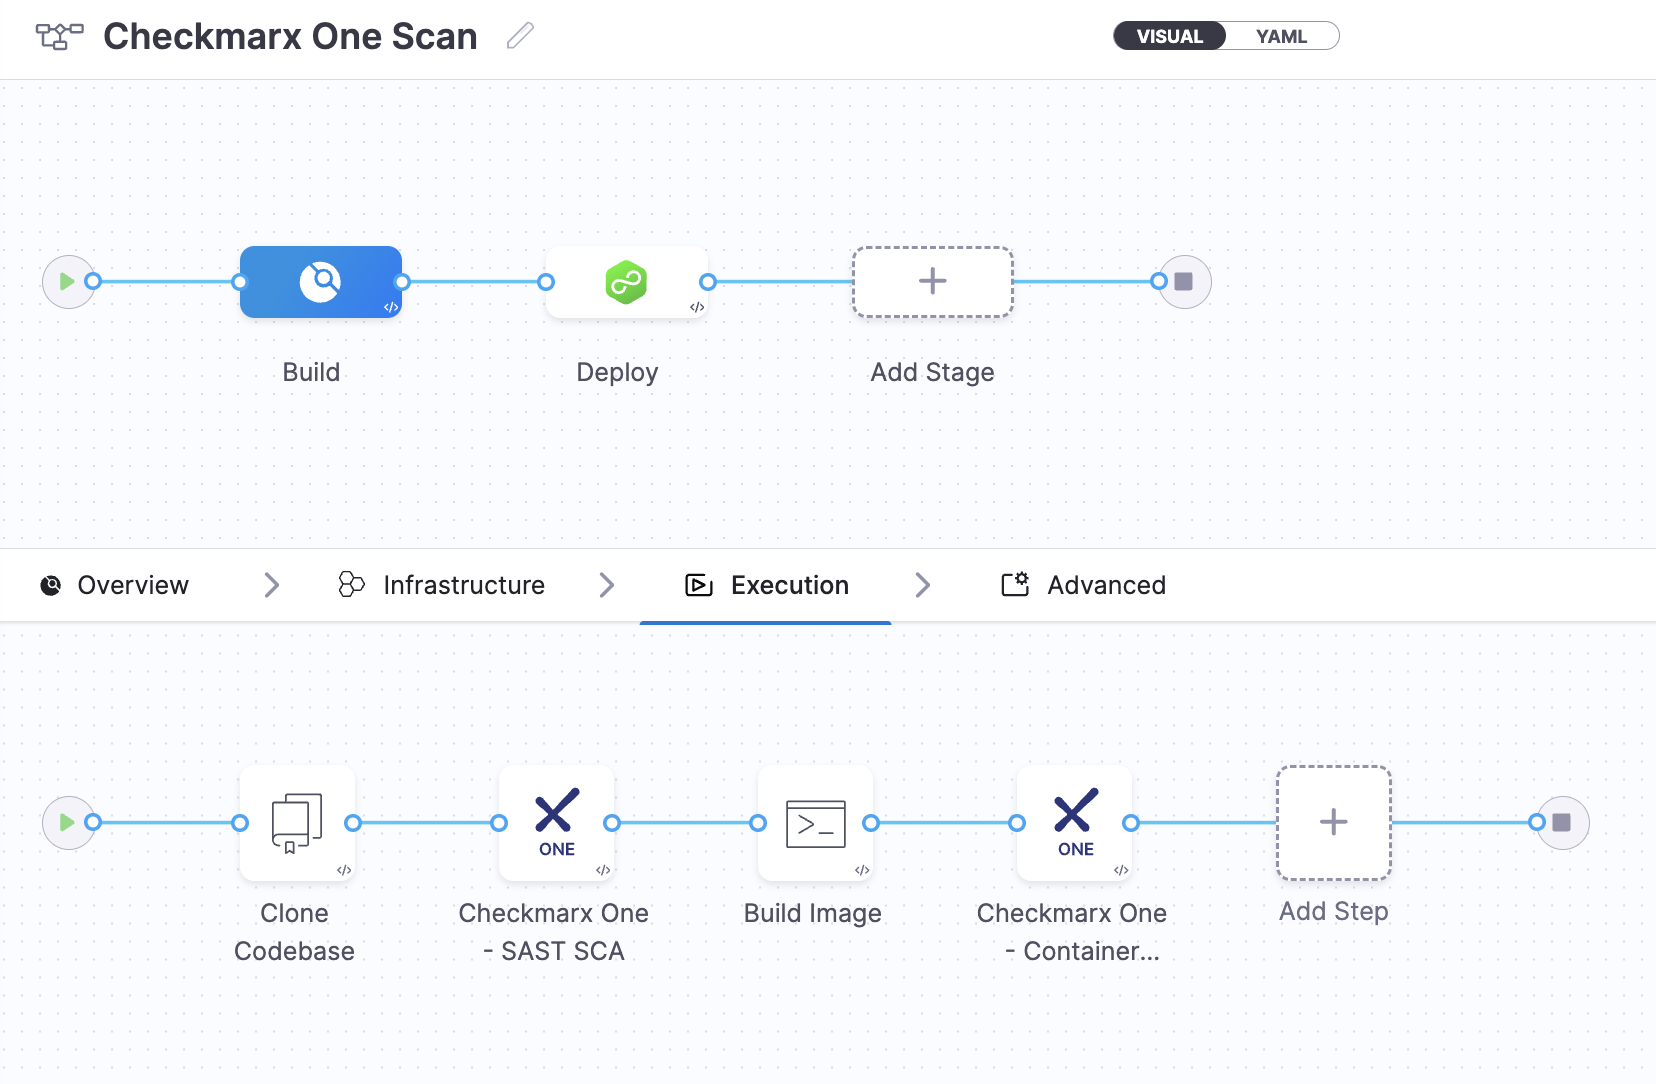Click connector node left of Deploy stage
1656x1084 pixels.
(x=546, y=282)
